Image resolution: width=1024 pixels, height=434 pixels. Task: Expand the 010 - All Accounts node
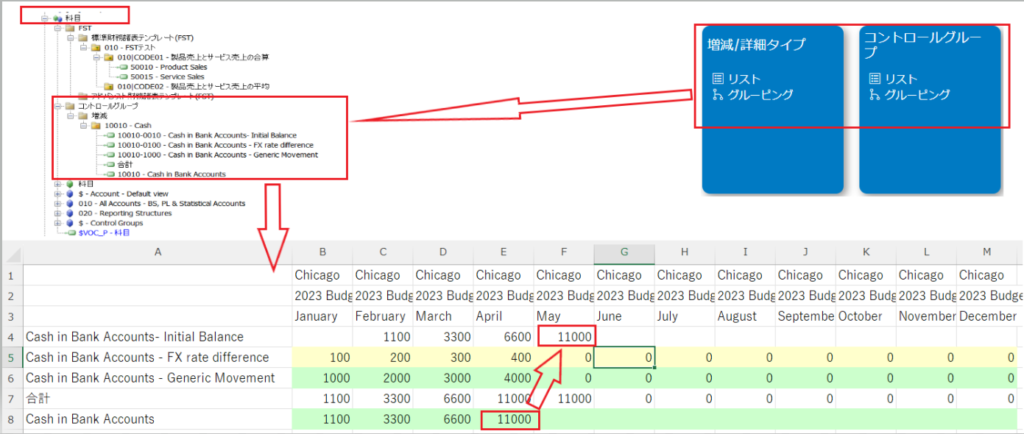coord(57,203)
